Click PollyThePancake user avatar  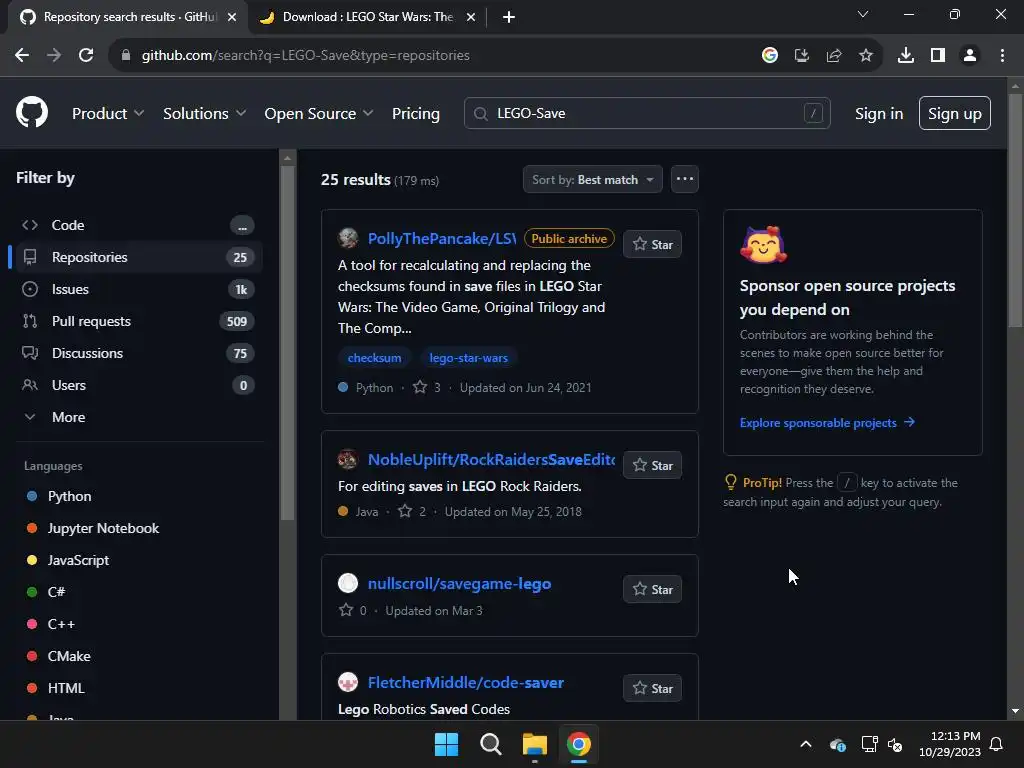[347, 238]
